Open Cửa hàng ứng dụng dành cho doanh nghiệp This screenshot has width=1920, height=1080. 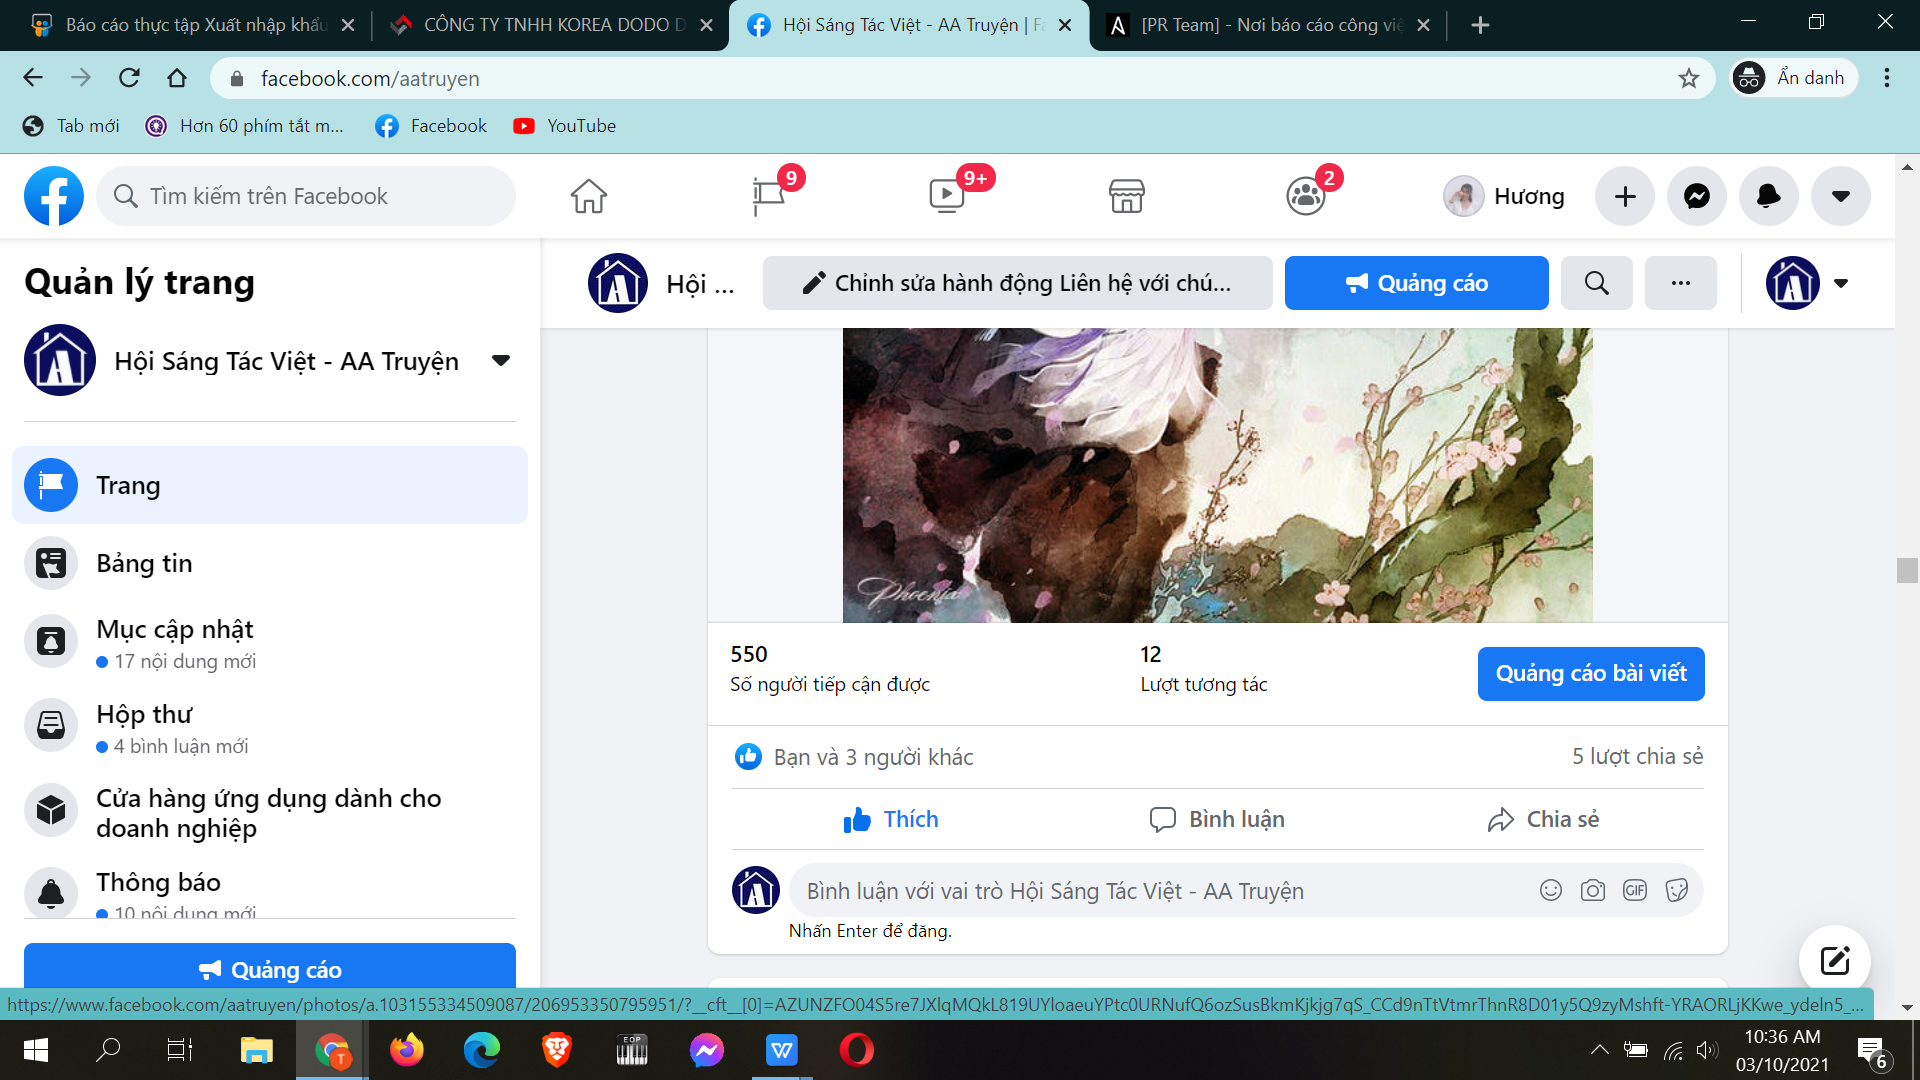pos(270,813)
